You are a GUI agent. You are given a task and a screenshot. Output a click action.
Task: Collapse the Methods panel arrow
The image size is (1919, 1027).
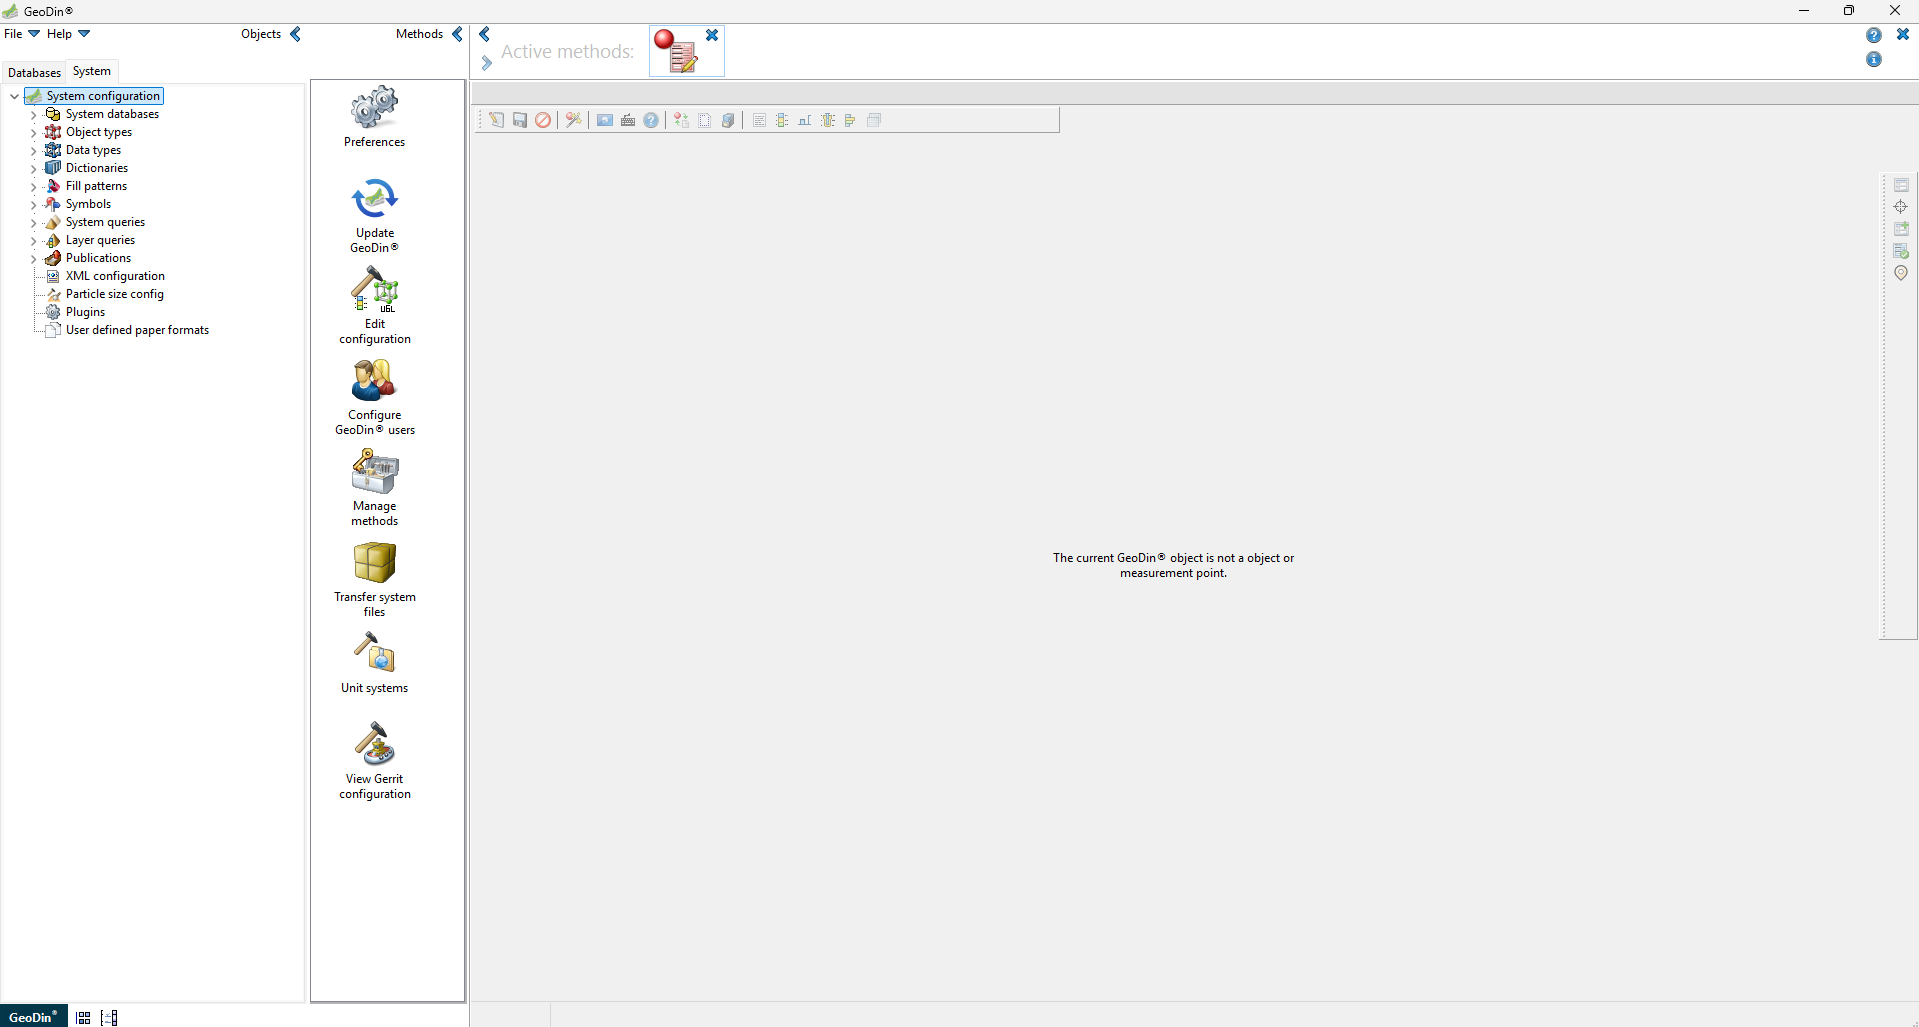tap(457, 34)
